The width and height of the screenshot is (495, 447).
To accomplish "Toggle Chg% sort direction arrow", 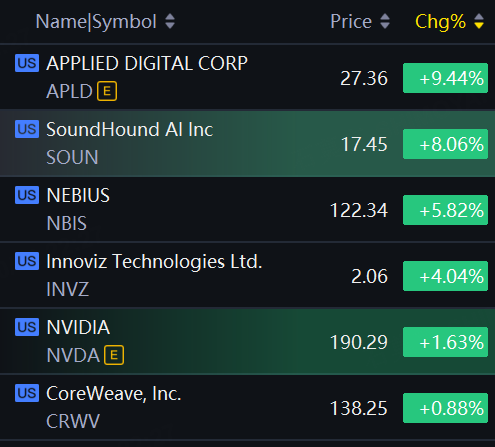I will click(479, 21).
